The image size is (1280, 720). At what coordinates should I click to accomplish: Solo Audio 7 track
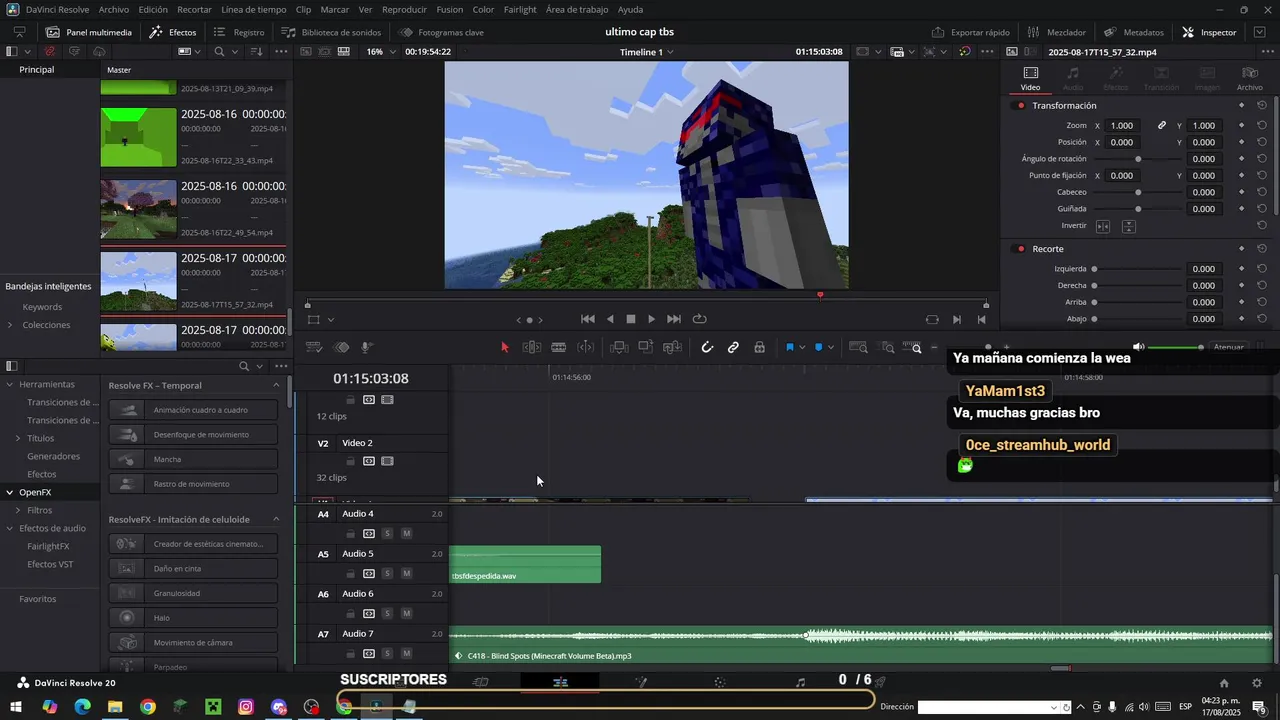(387, 654)
